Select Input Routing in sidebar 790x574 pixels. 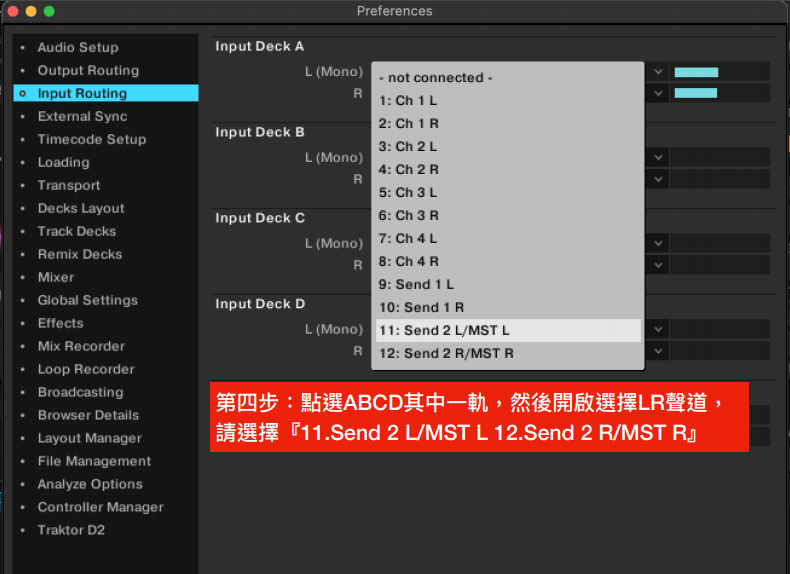pos(106,93)
